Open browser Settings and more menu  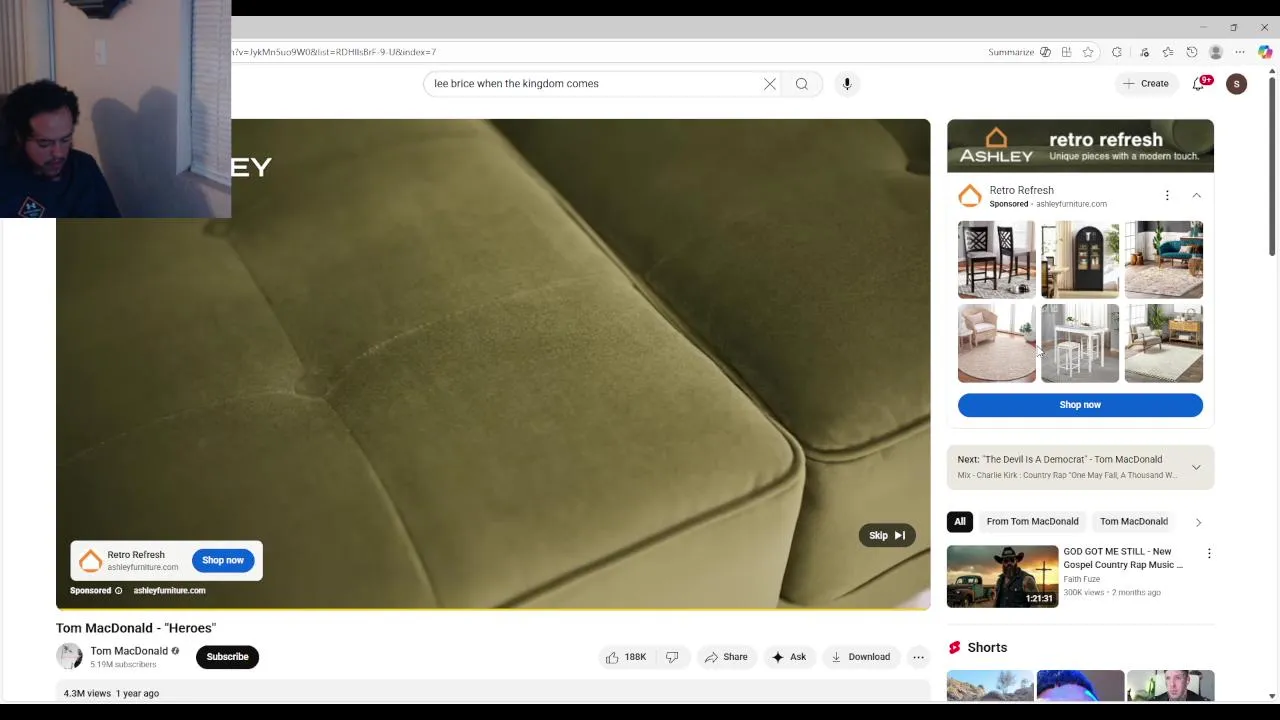coord(1240,52)
